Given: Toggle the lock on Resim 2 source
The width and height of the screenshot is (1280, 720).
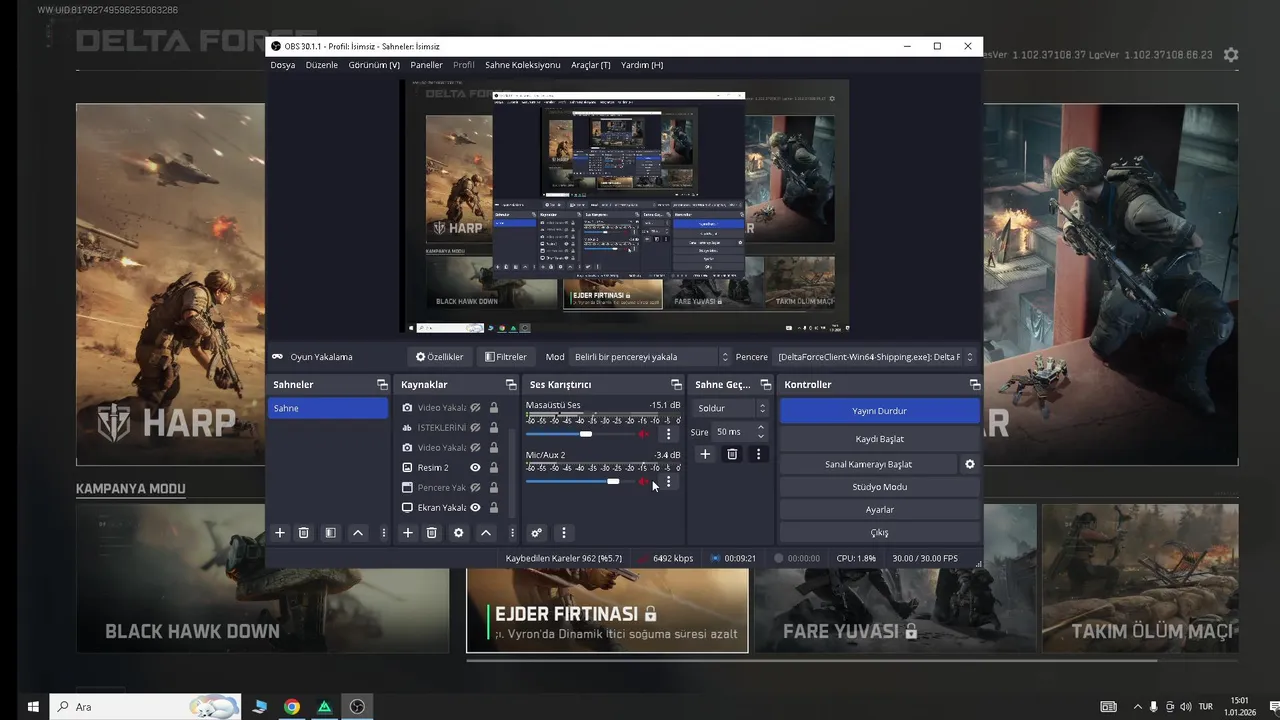Looking at the screenshot, I should 494,468.
